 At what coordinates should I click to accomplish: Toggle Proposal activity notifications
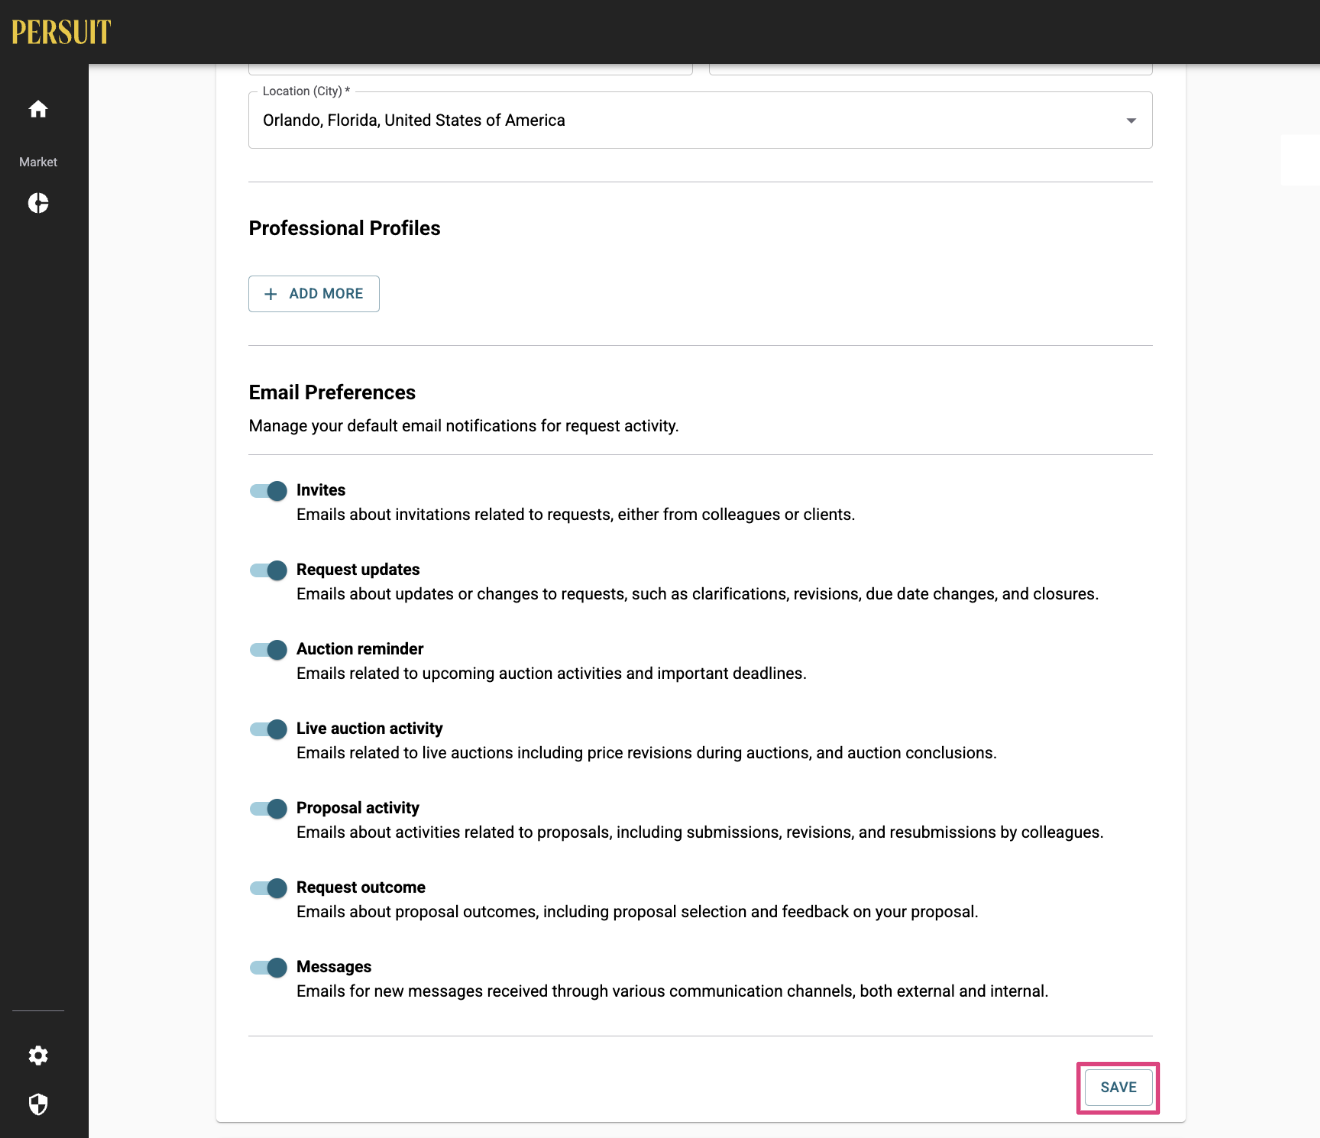pyautogui.click(x=268, y=809)
